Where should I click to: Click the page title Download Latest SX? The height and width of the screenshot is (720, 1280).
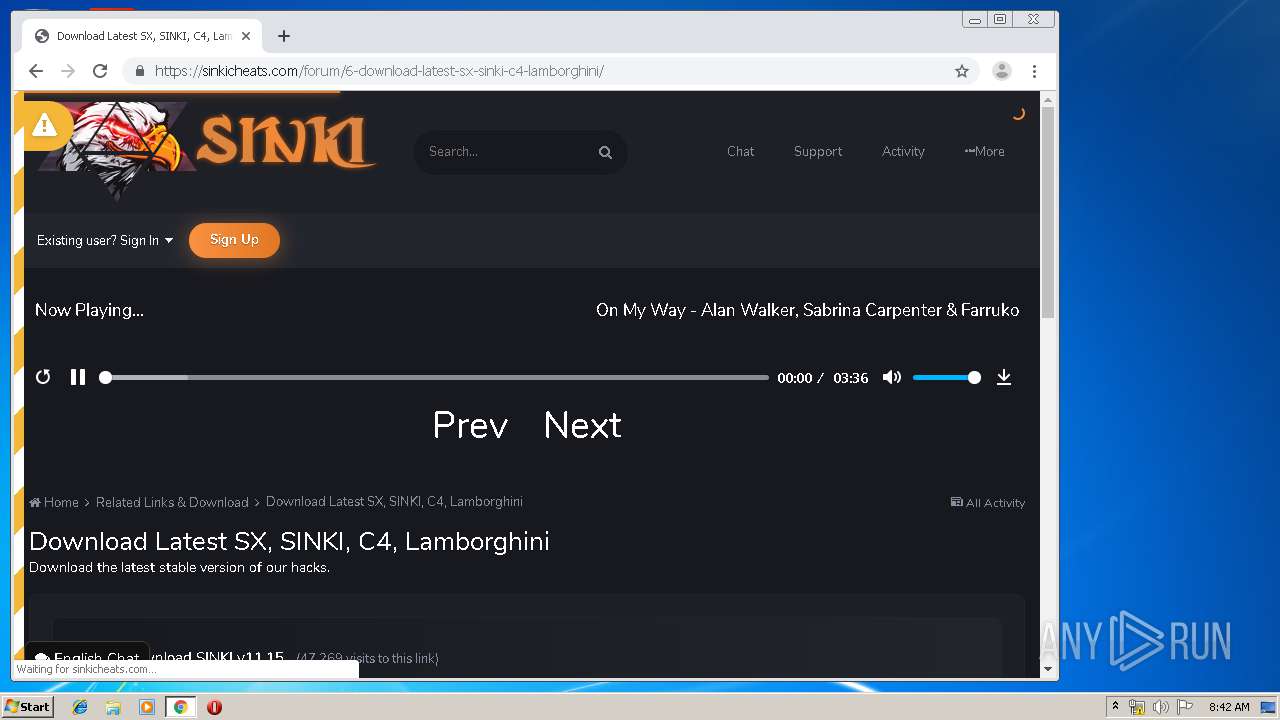tap(289, 541)
